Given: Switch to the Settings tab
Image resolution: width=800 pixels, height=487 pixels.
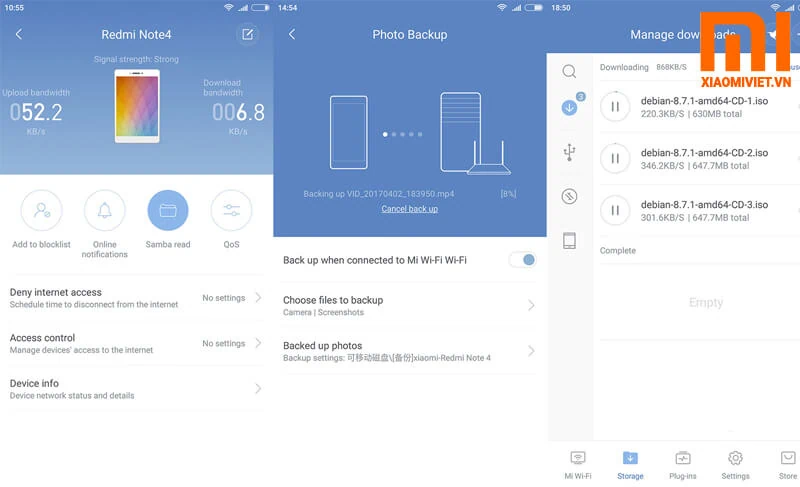Looking at the screenshot, I should click(735, 465).
